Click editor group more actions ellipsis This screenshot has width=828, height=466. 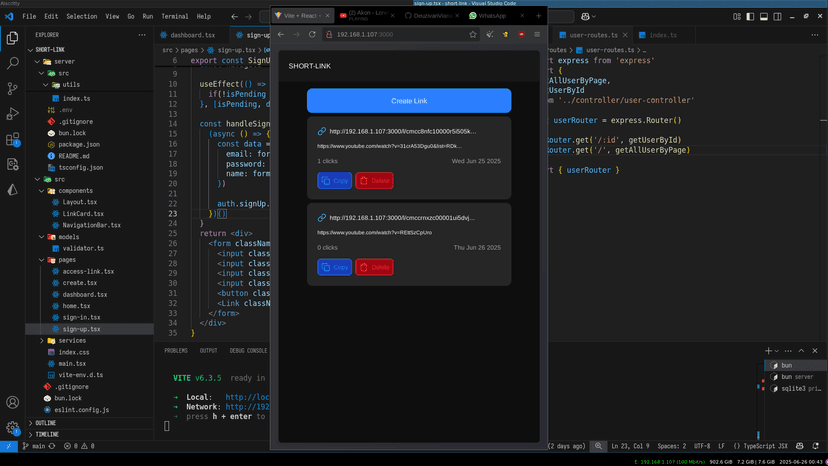click(815, 35)
